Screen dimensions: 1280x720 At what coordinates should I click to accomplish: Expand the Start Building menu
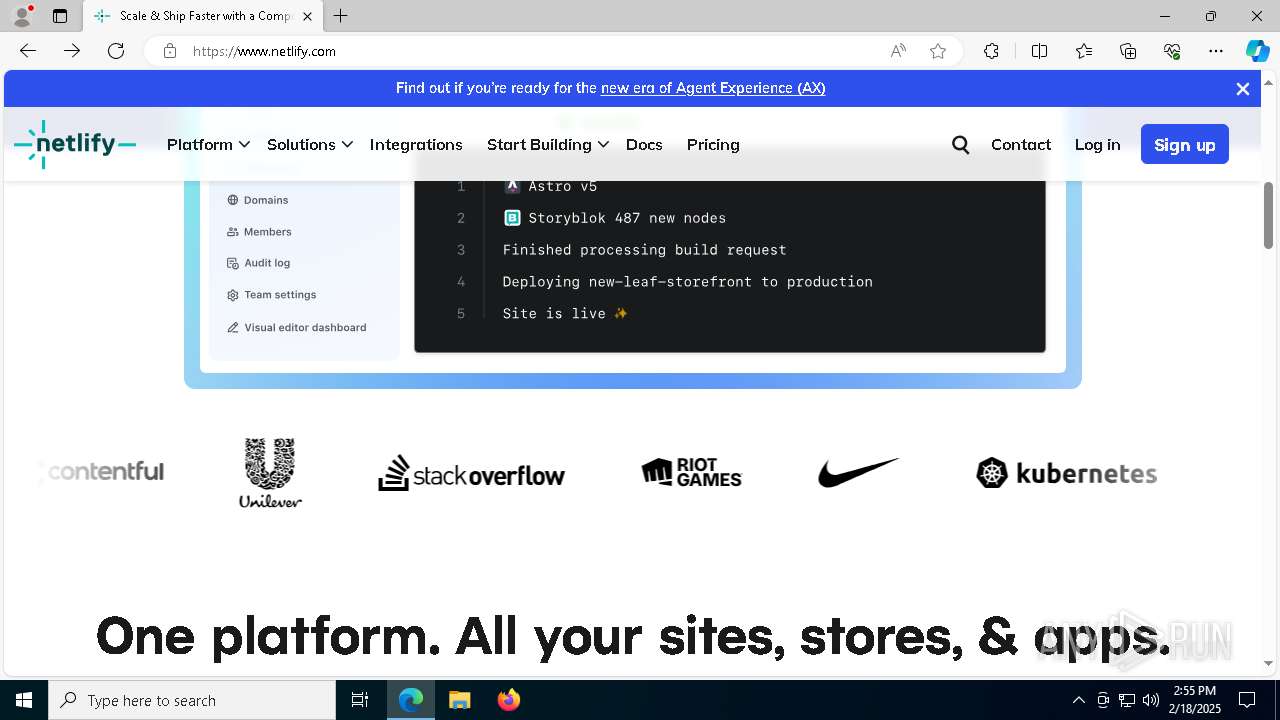tap(548, 145)
